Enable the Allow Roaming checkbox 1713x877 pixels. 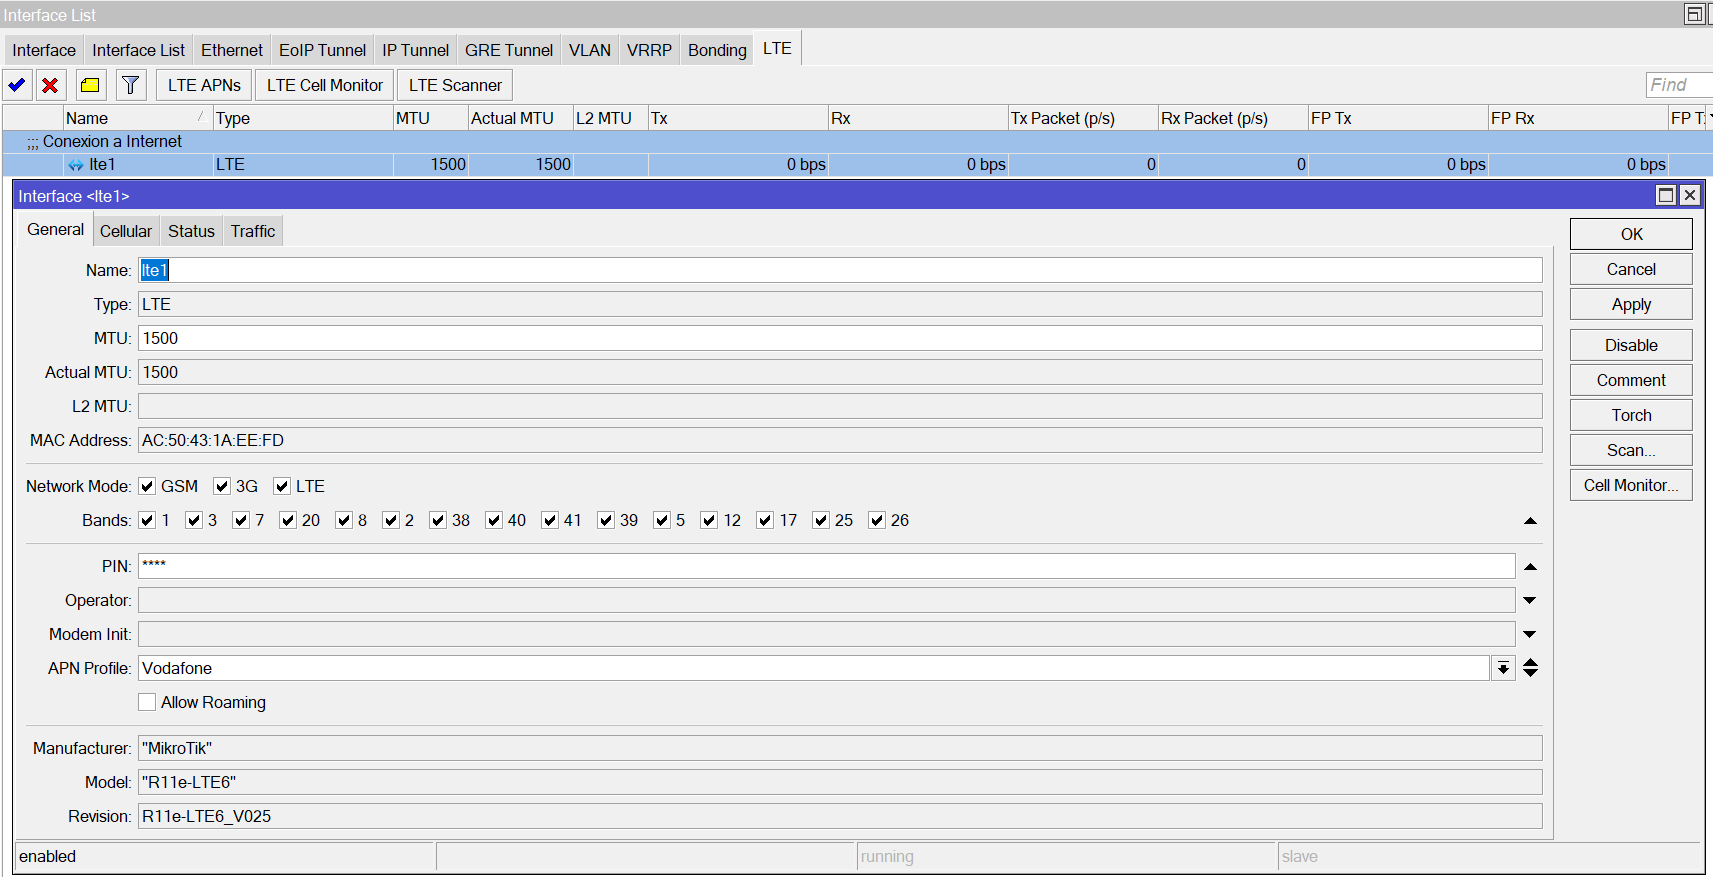148,703
